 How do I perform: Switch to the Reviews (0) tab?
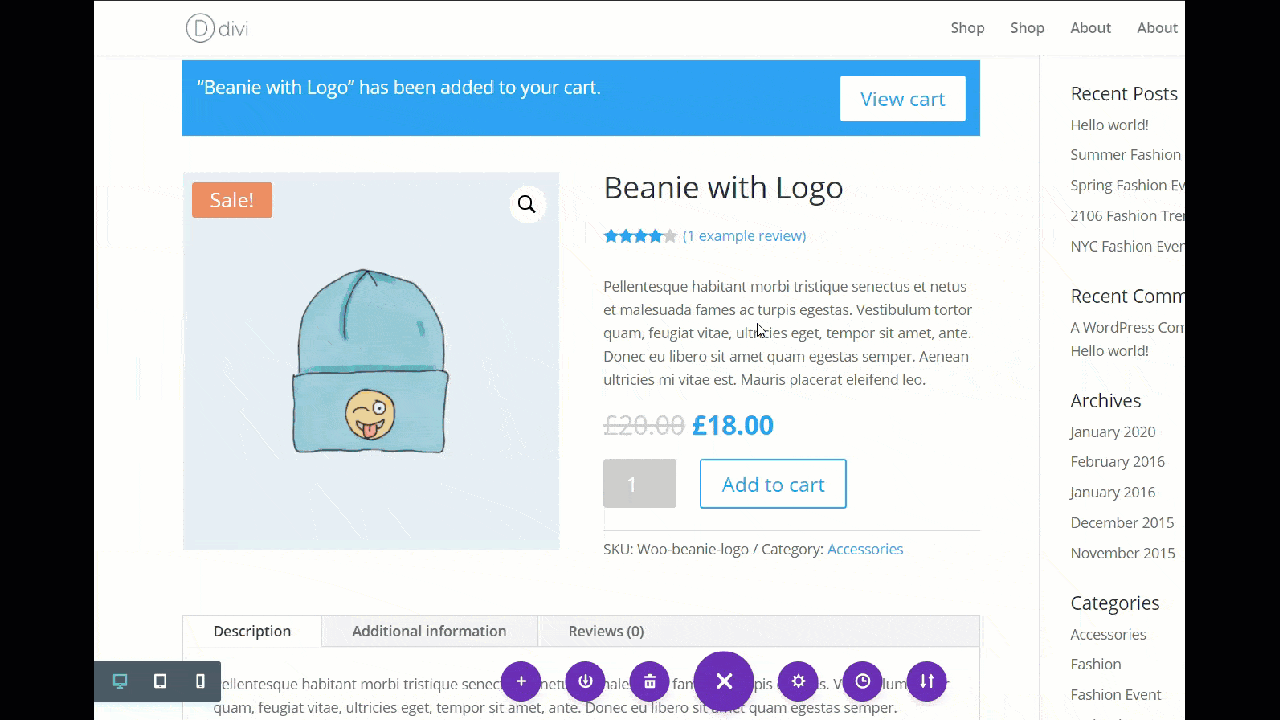point(606,631)
